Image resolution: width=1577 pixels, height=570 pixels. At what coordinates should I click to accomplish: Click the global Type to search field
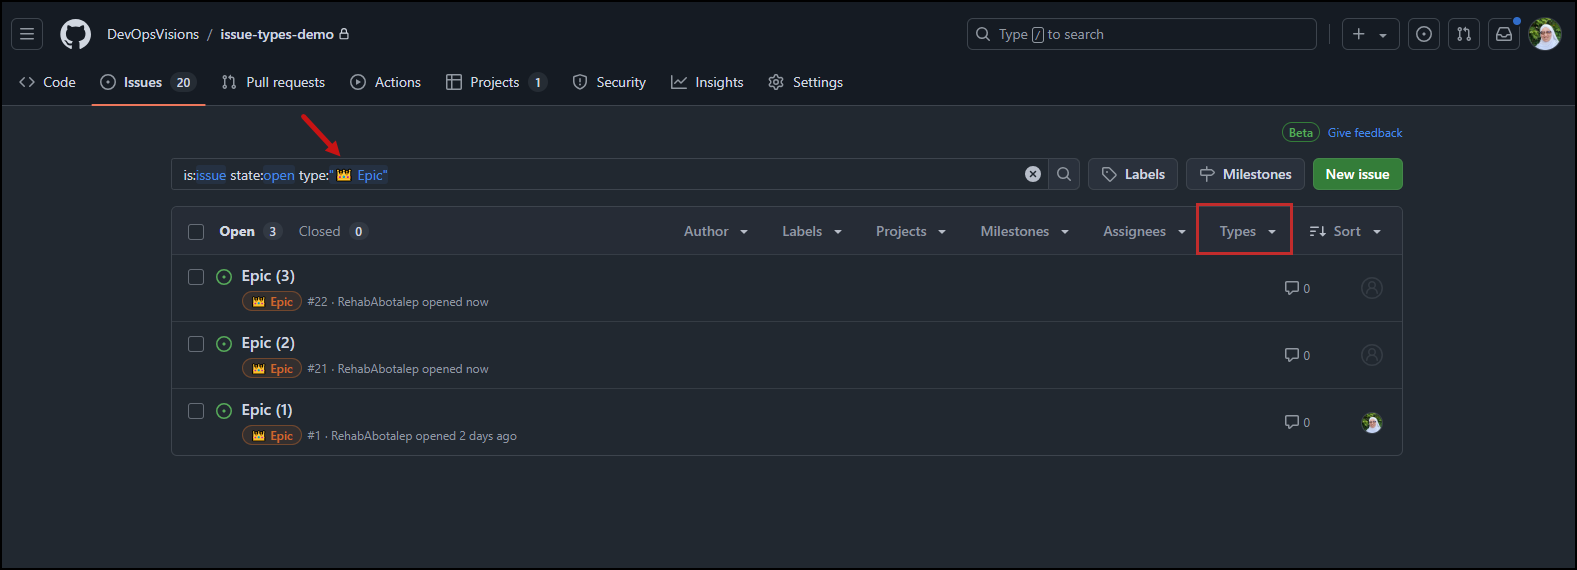point(1141,34)
